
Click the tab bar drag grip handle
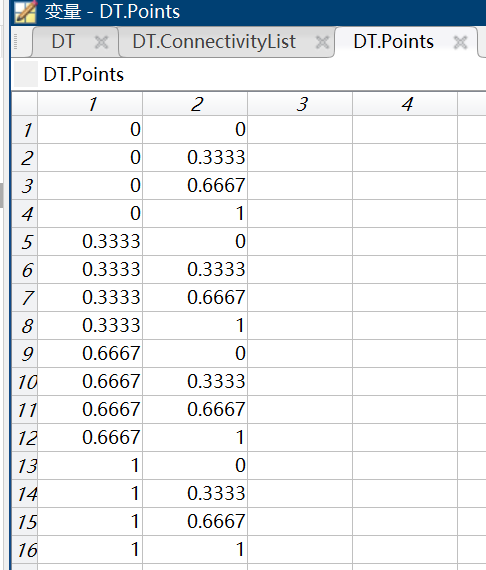point(15,41)
